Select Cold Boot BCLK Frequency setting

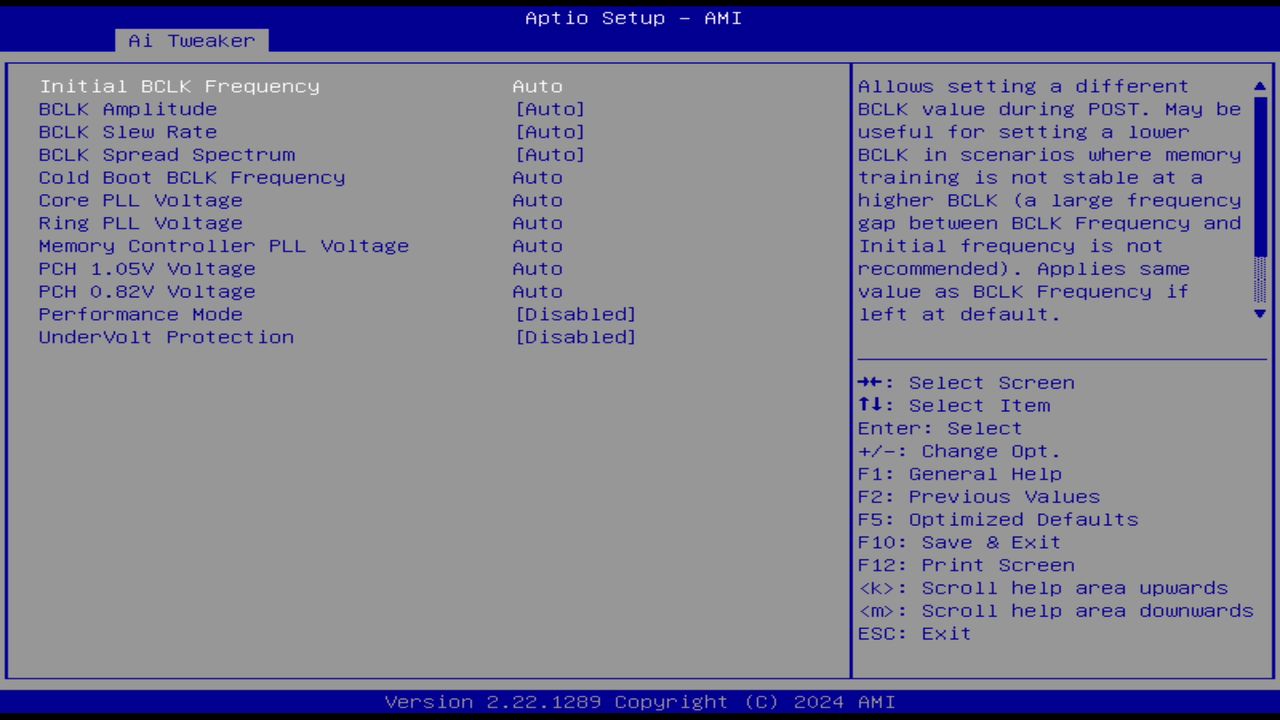(192, 178)
